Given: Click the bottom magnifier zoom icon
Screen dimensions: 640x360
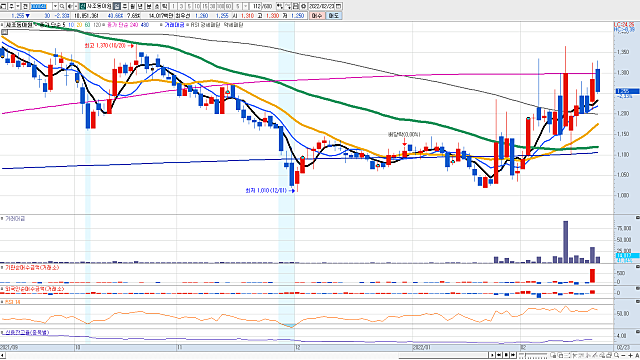Looking at the screenshot, I should (616, 356).
